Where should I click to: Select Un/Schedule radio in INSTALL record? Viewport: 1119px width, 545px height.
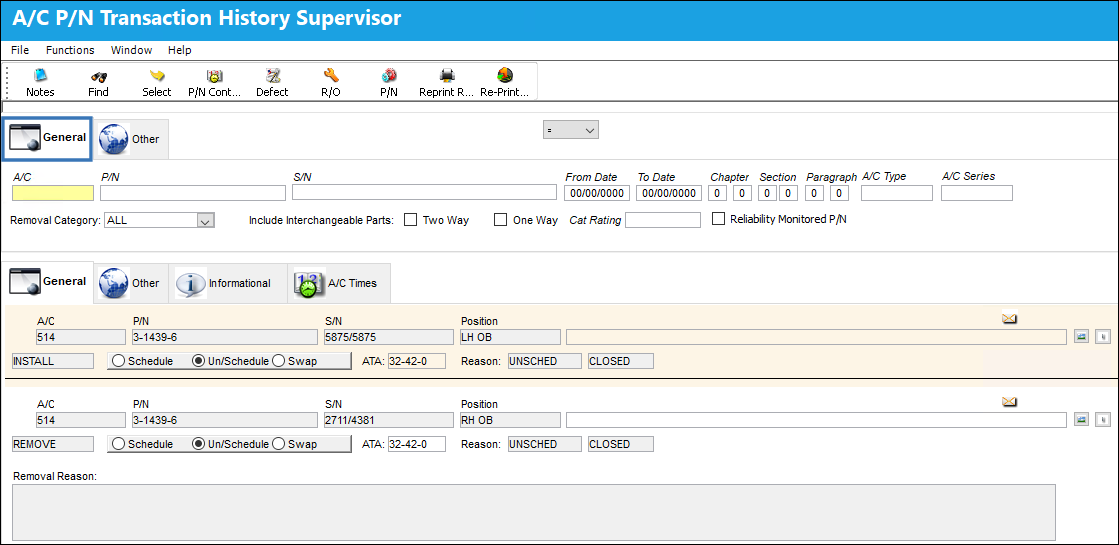[198, 361]
